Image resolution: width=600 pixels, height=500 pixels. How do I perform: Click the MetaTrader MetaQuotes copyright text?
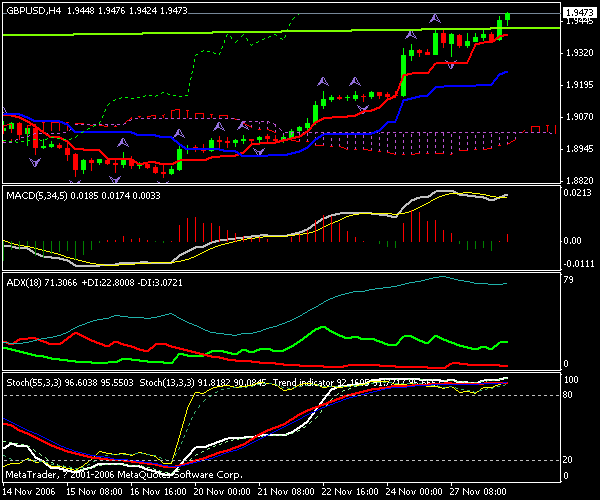[124, 475]
